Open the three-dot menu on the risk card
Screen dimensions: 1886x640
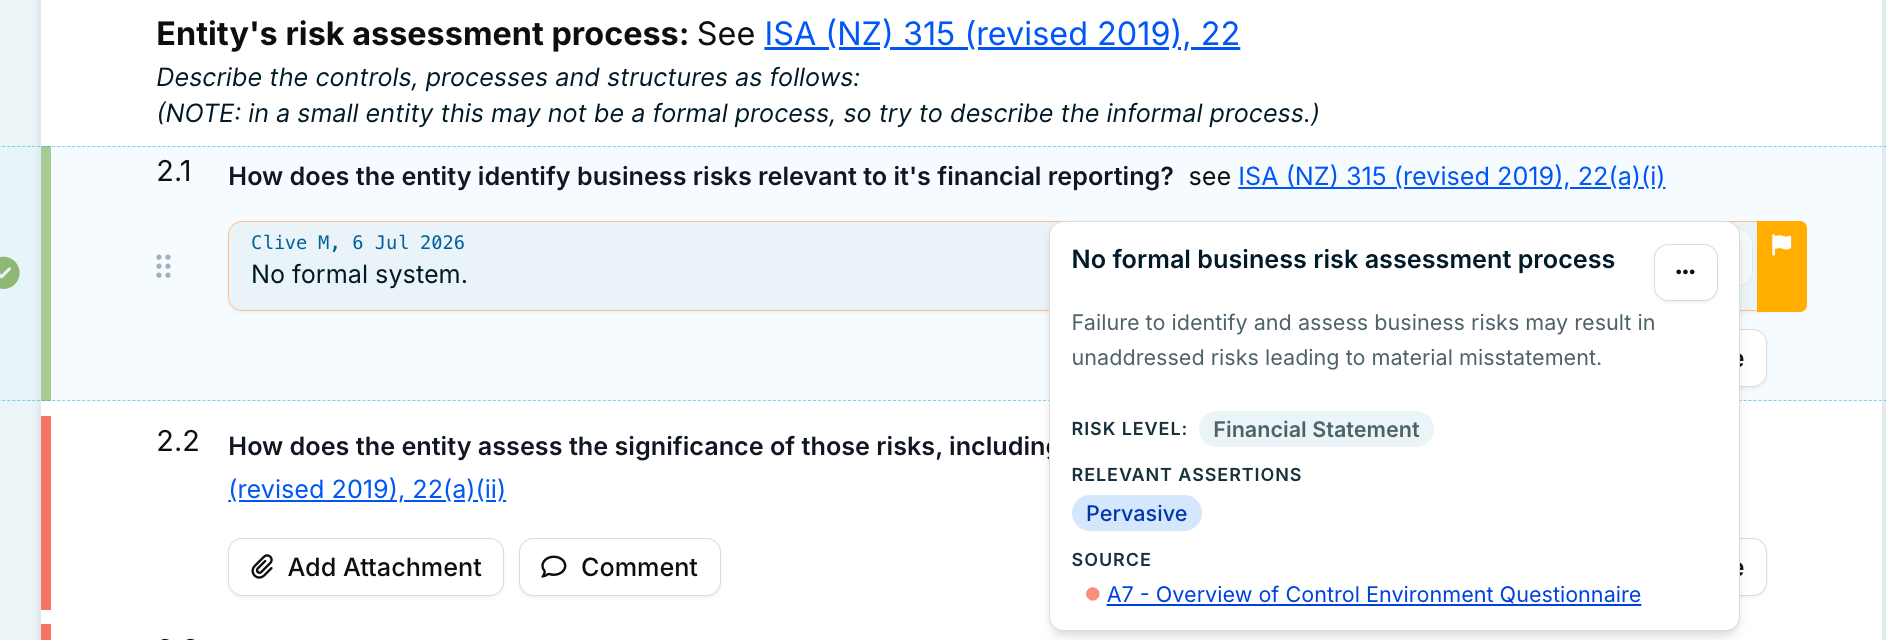pyautogui.click(x=1685, y=272)
